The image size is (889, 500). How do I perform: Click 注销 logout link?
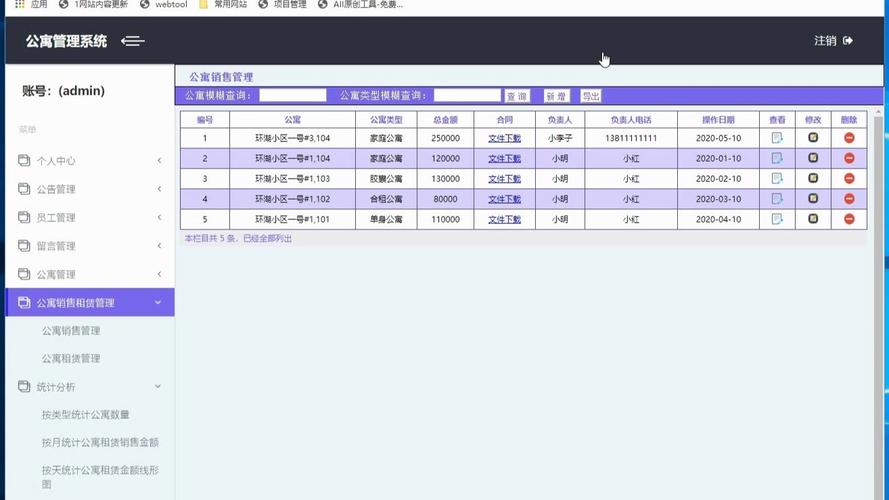pos(825,41)
